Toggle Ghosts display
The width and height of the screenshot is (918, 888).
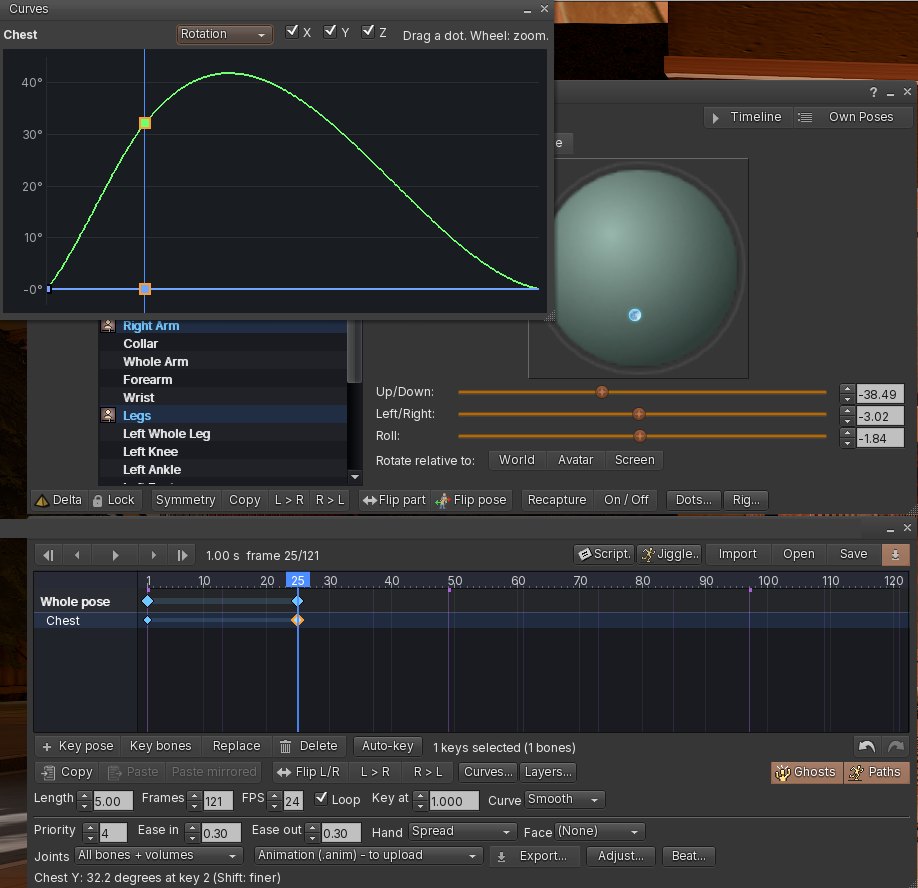(806, 772)
